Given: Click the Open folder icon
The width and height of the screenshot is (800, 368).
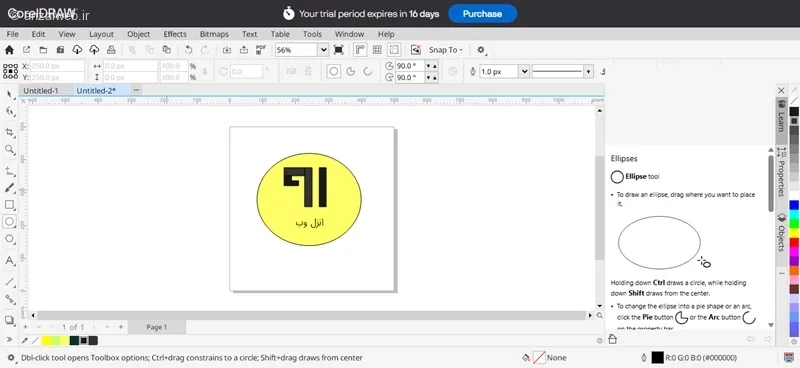Looking at the screenshot, I should pyautogui.click(x=43, y=50).
